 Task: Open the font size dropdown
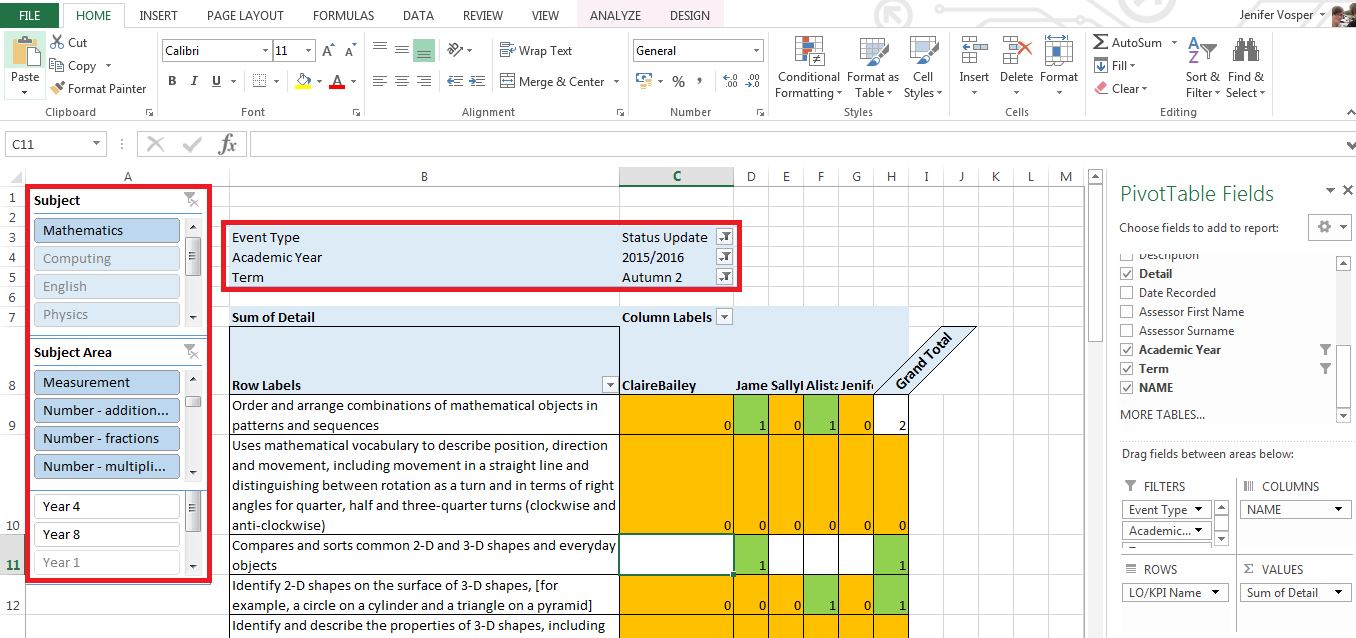[309, 51]
